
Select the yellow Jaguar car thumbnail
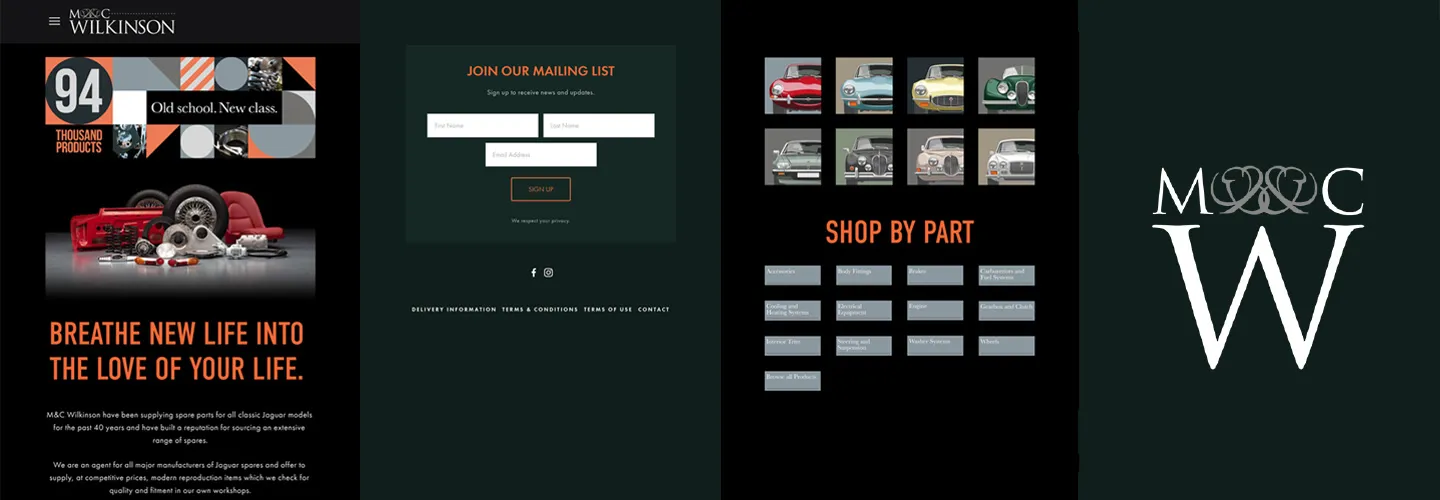pyautogui.click(x=935, y=85)
